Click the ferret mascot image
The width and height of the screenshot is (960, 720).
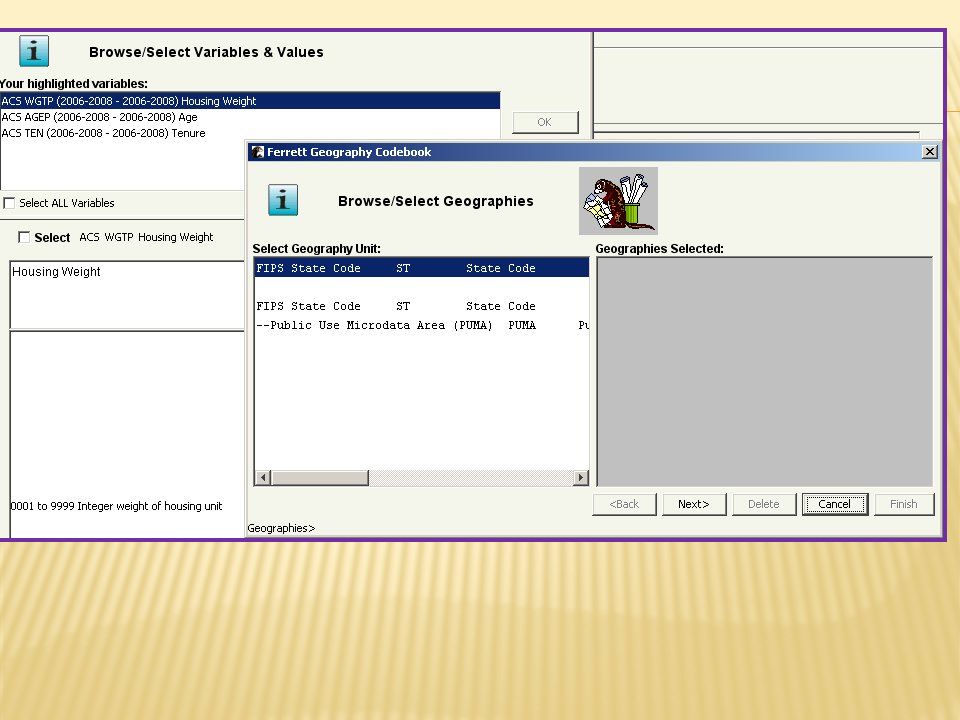tap(618, 201)
